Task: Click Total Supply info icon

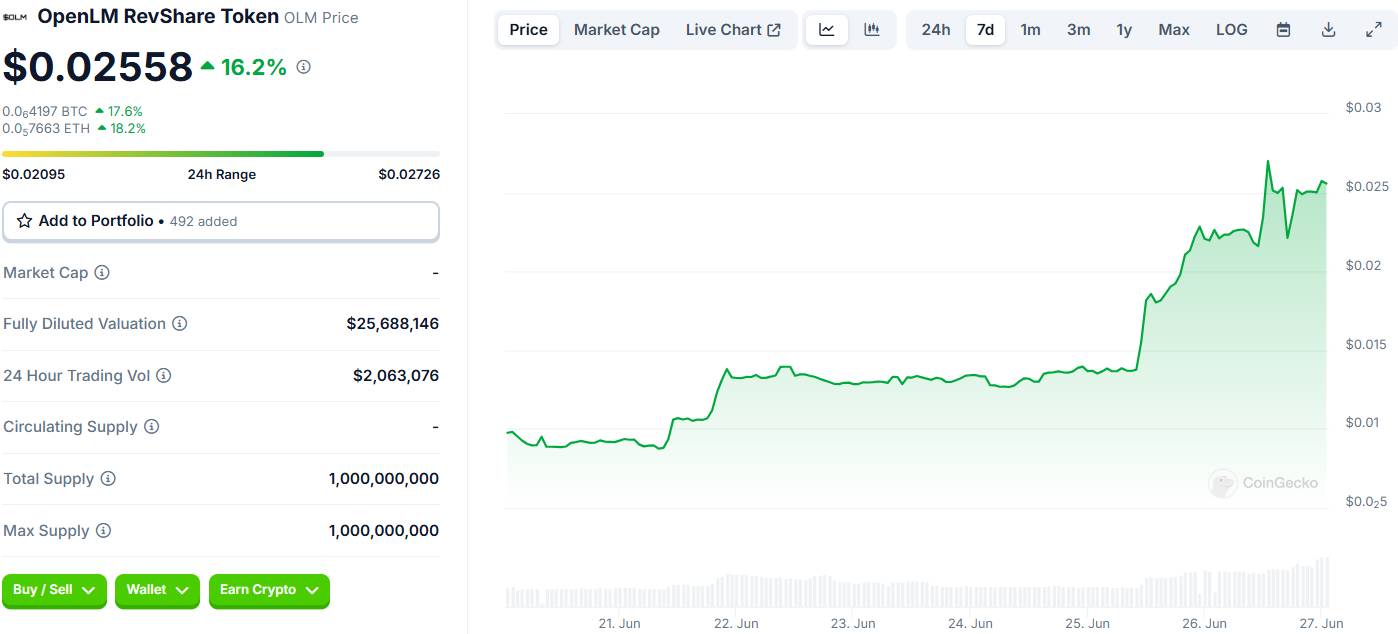Action: [108, 479]
